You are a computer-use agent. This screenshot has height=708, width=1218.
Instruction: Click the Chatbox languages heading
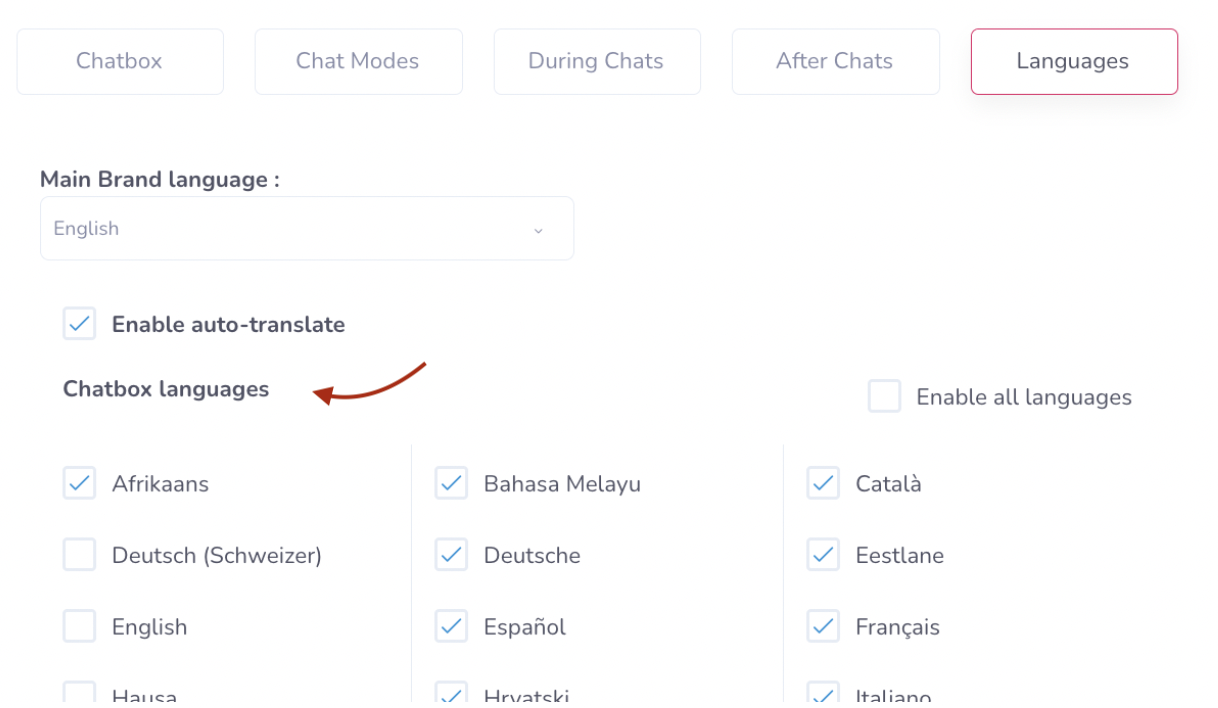[166, 389]
